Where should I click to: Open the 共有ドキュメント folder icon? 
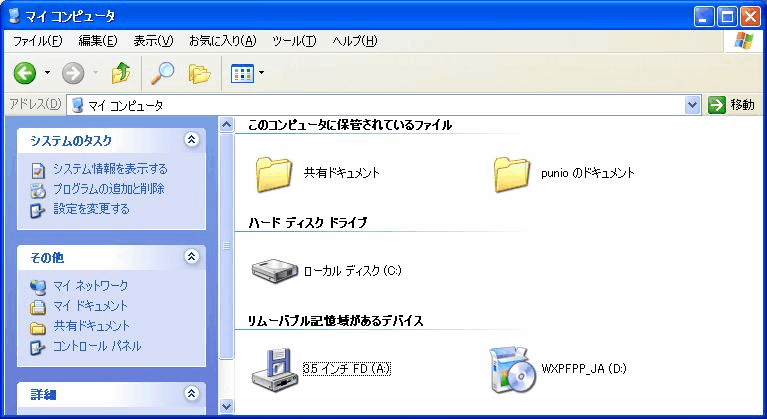(274, 174)
